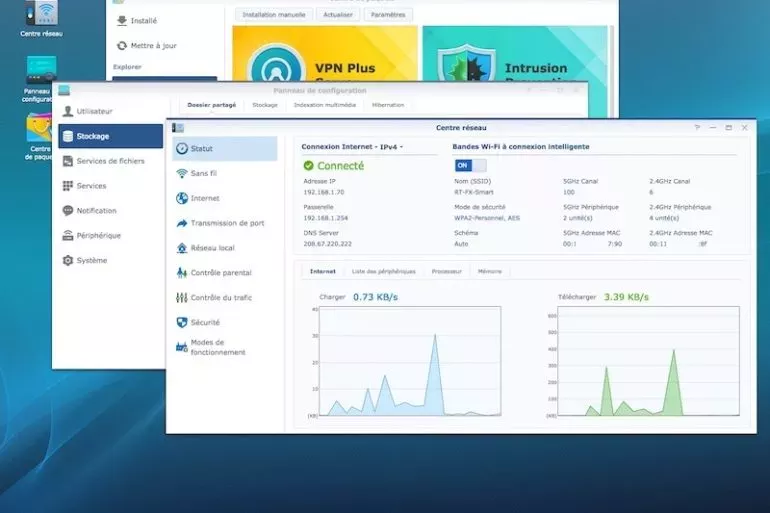The image size is (770, 513).
Task: Open Services de fichiers in configuration panel
Action: (110, 161)
